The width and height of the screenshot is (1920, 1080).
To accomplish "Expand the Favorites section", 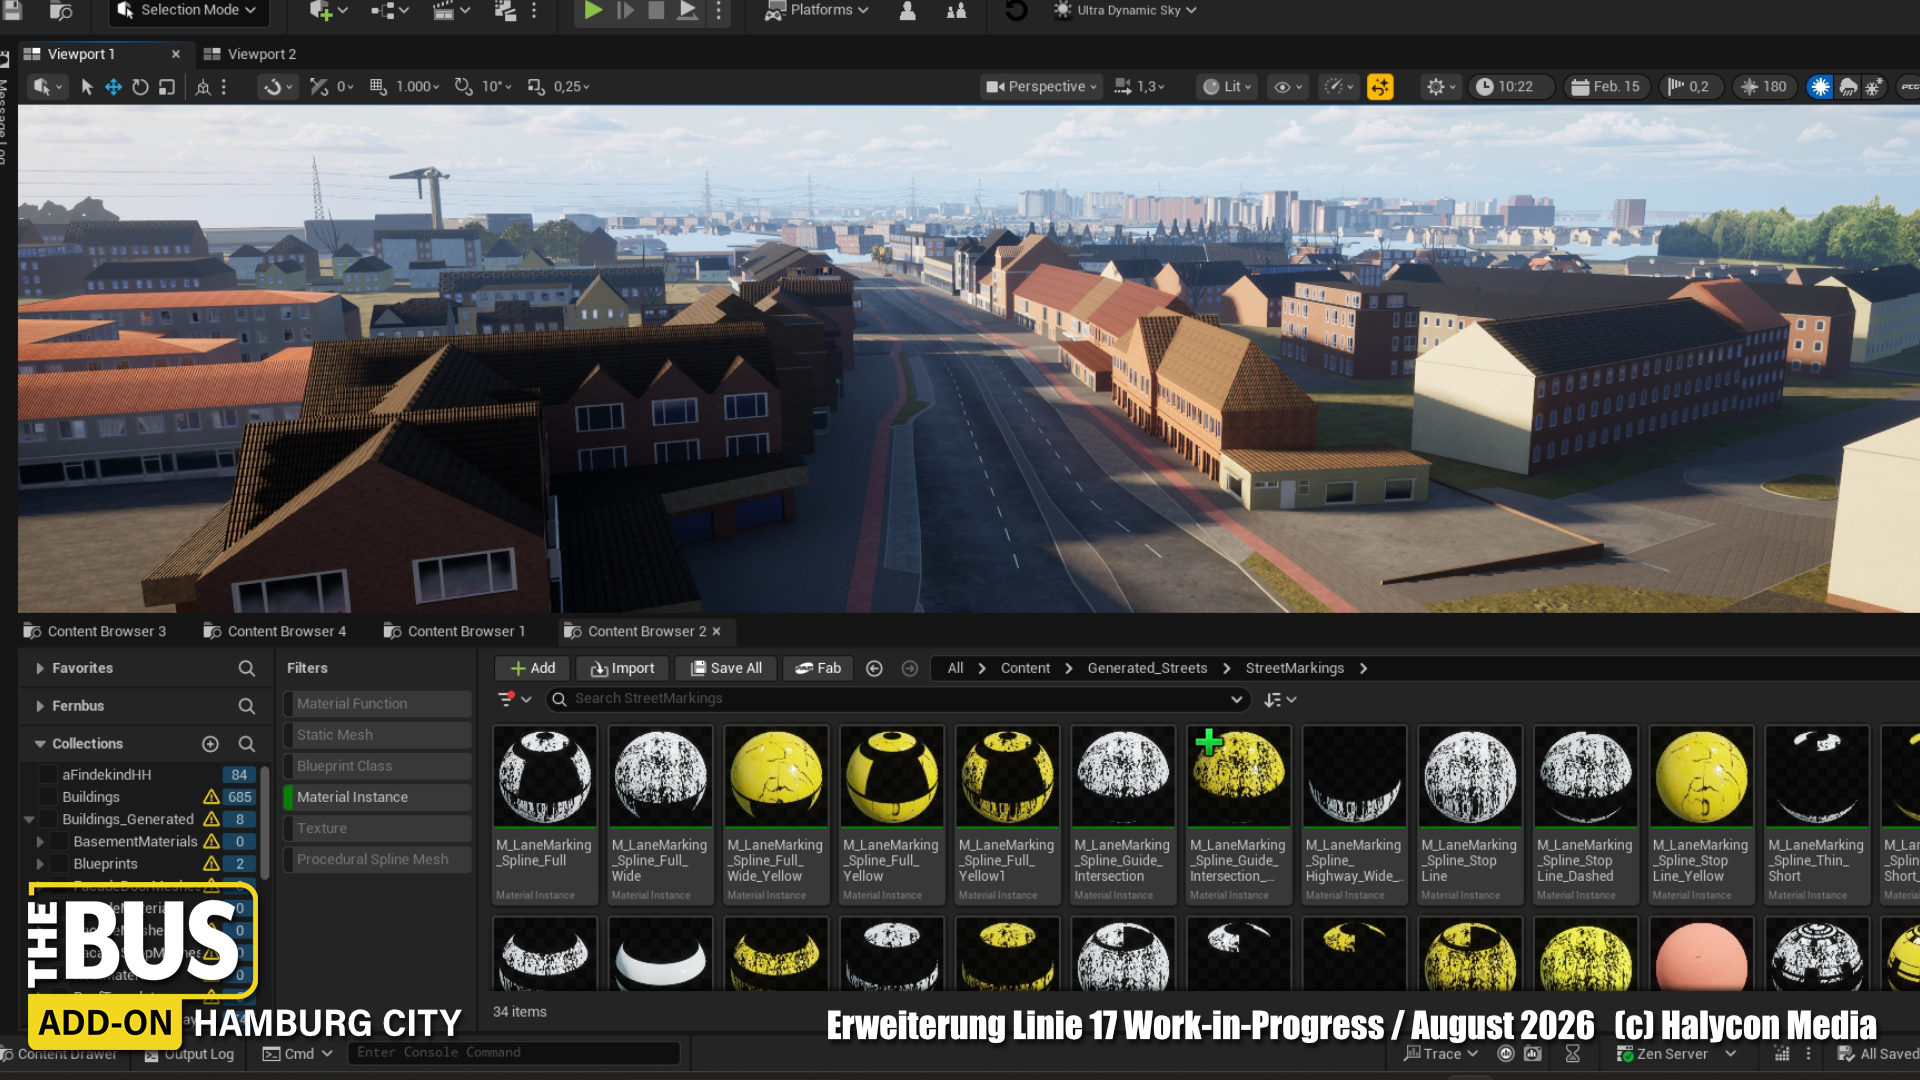I will click(40, 668).
